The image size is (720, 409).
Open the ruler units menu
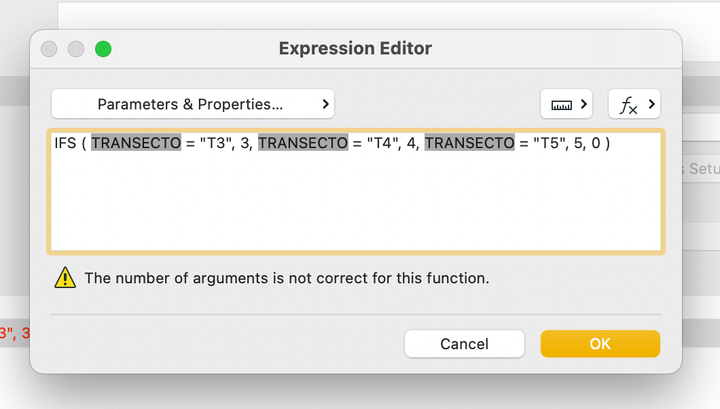point(566,104)
